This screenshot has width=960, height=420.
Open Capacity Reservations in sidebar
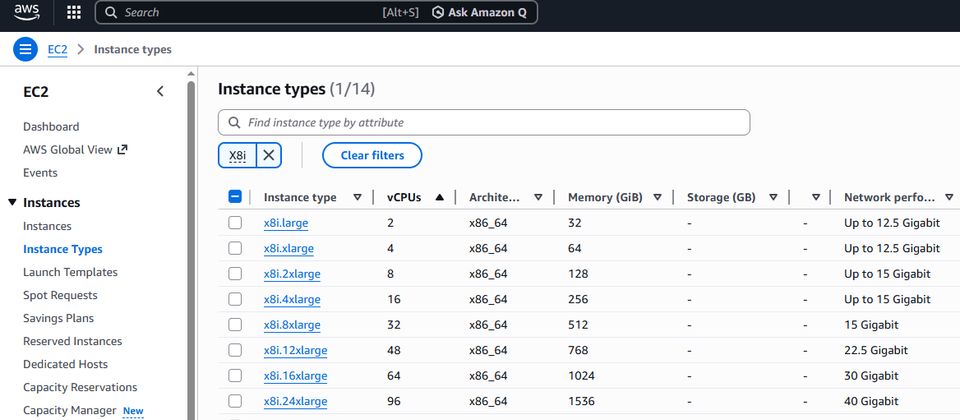pos(80,388)
